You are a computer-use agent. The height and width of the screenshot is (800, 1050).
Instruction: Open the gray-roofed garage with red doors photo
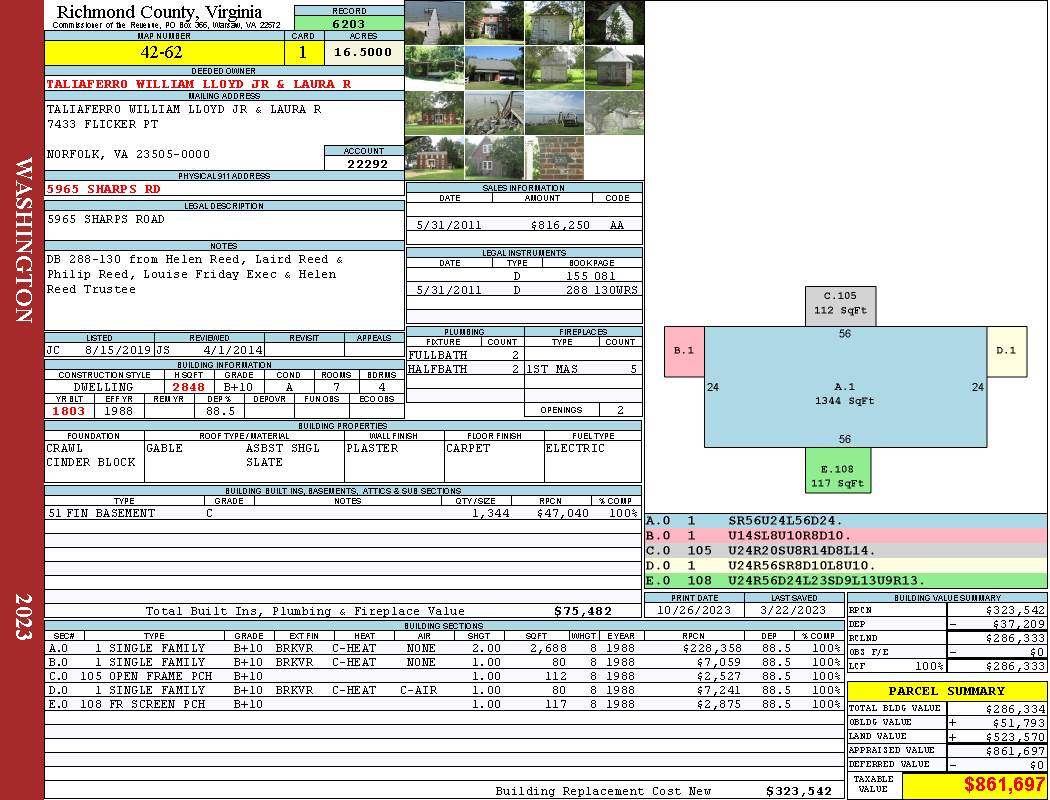point(495,68)
